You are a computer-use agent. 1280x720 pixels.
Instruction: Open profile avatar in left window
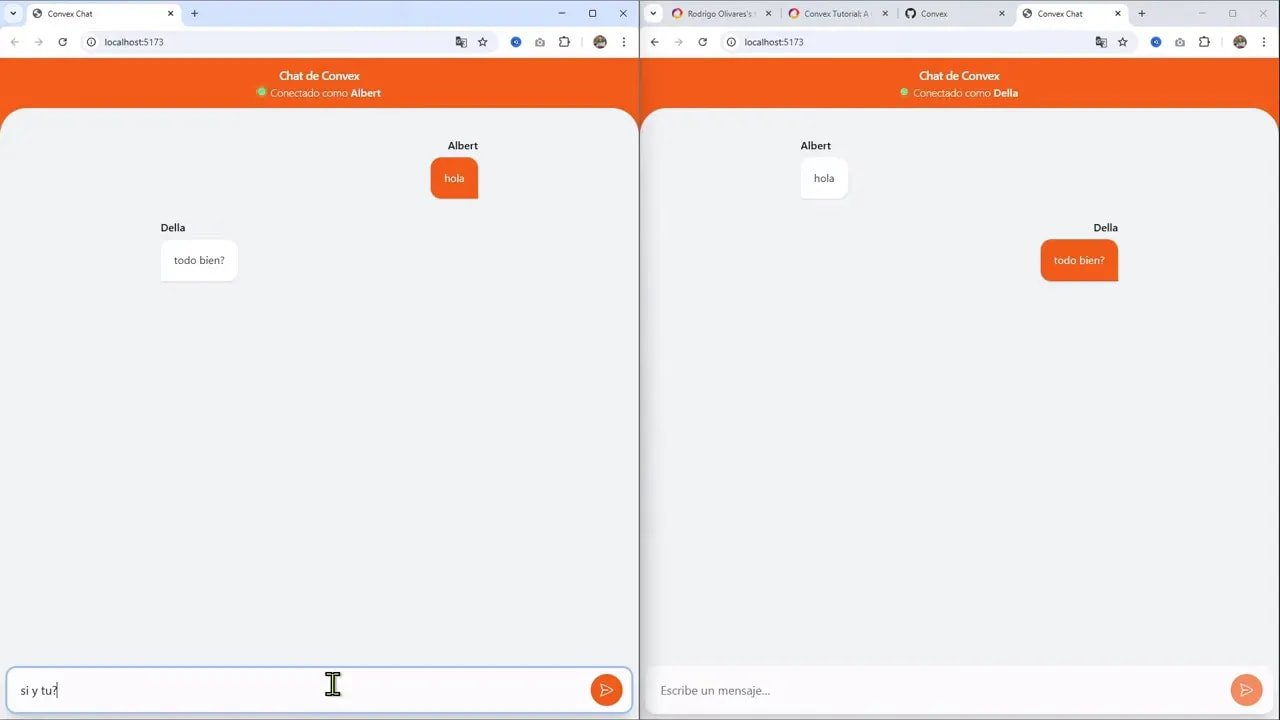[x=600, y=42]
